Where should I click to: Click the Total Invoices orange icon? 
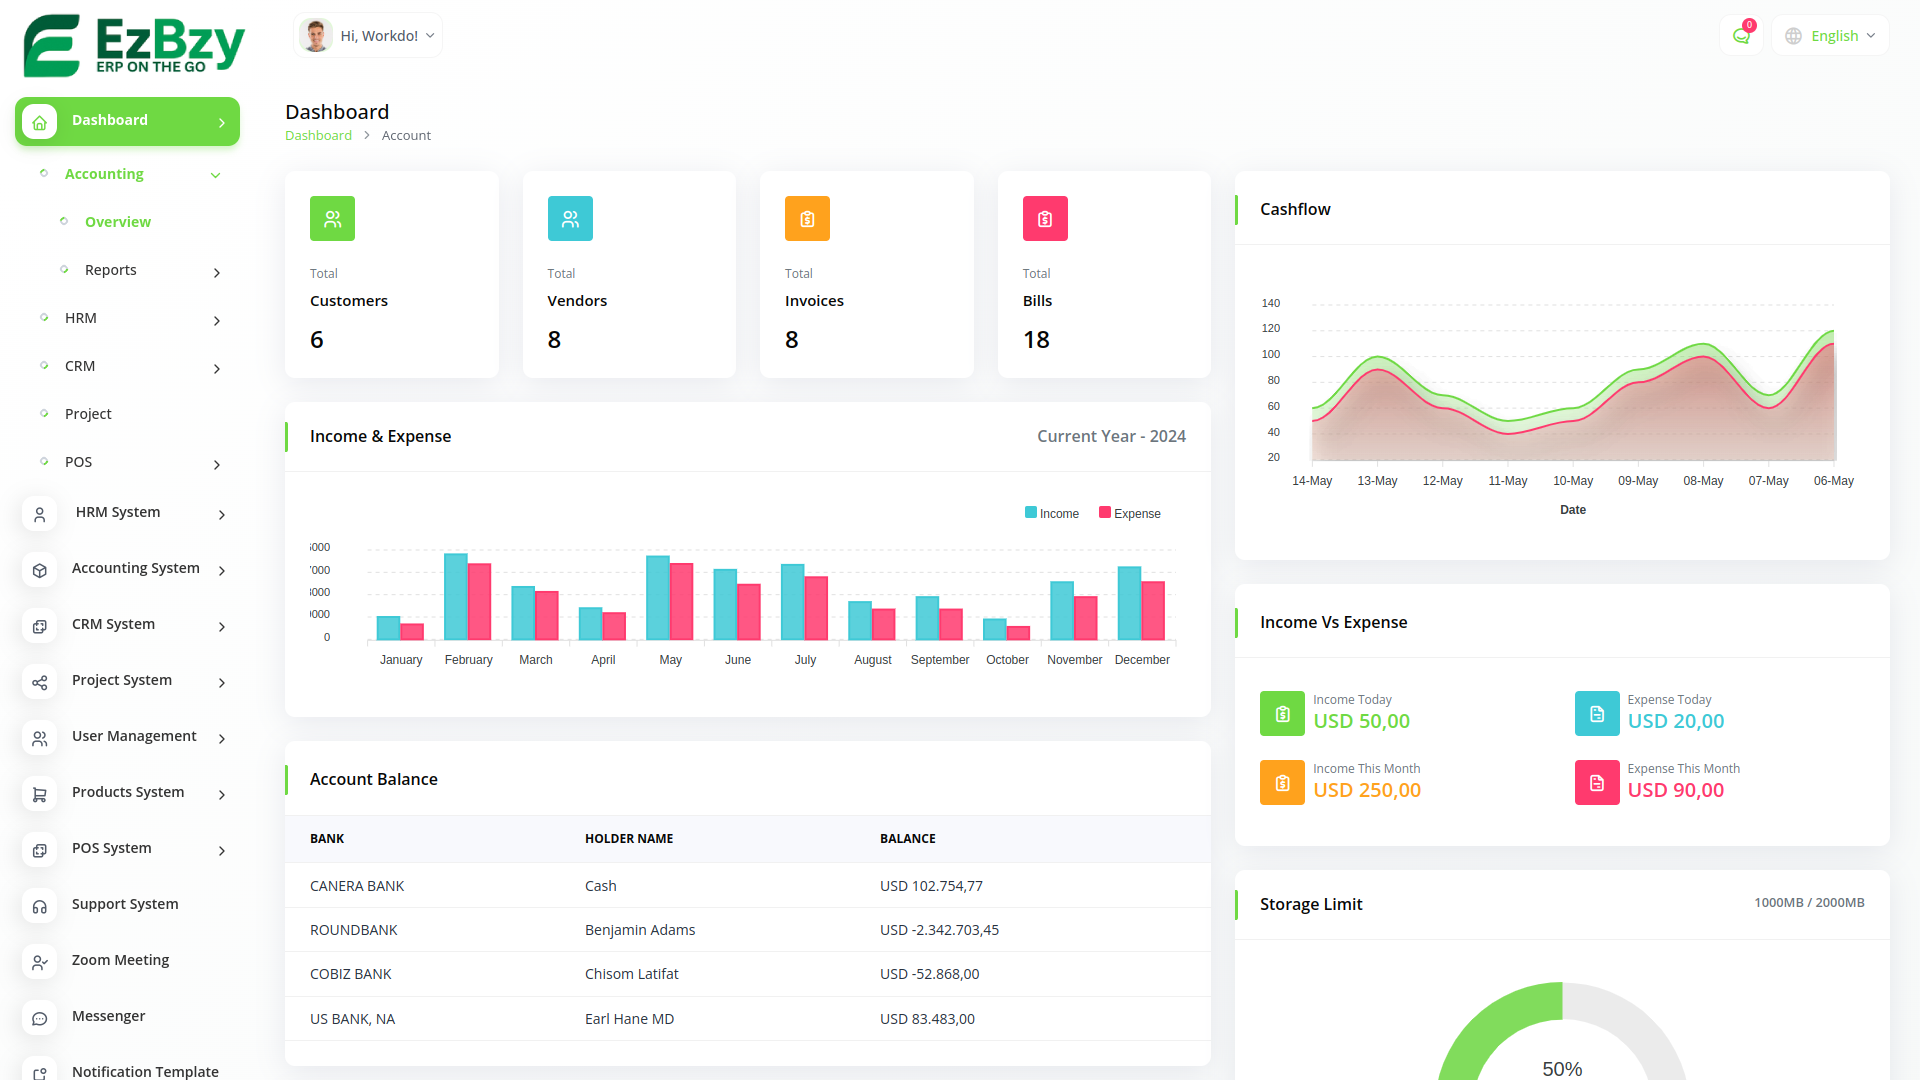807,219
